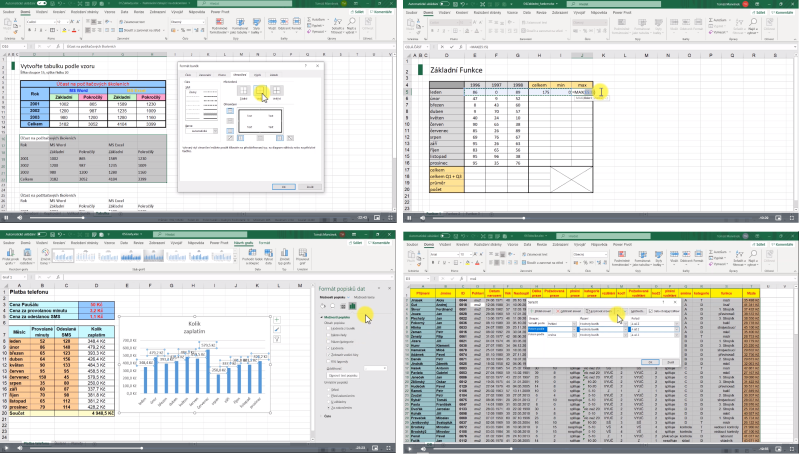Select the 'none' border preset in Format Cells
The image size is (799, 454).
(244, 90)
